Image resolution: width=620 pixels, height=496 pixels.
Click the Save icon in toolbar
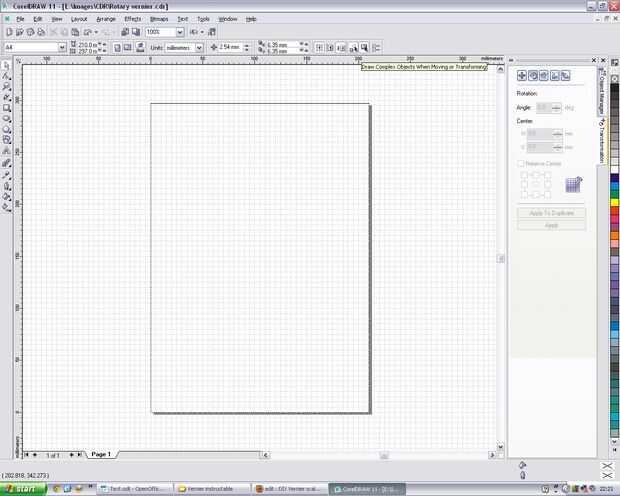[x=30, y=32]
